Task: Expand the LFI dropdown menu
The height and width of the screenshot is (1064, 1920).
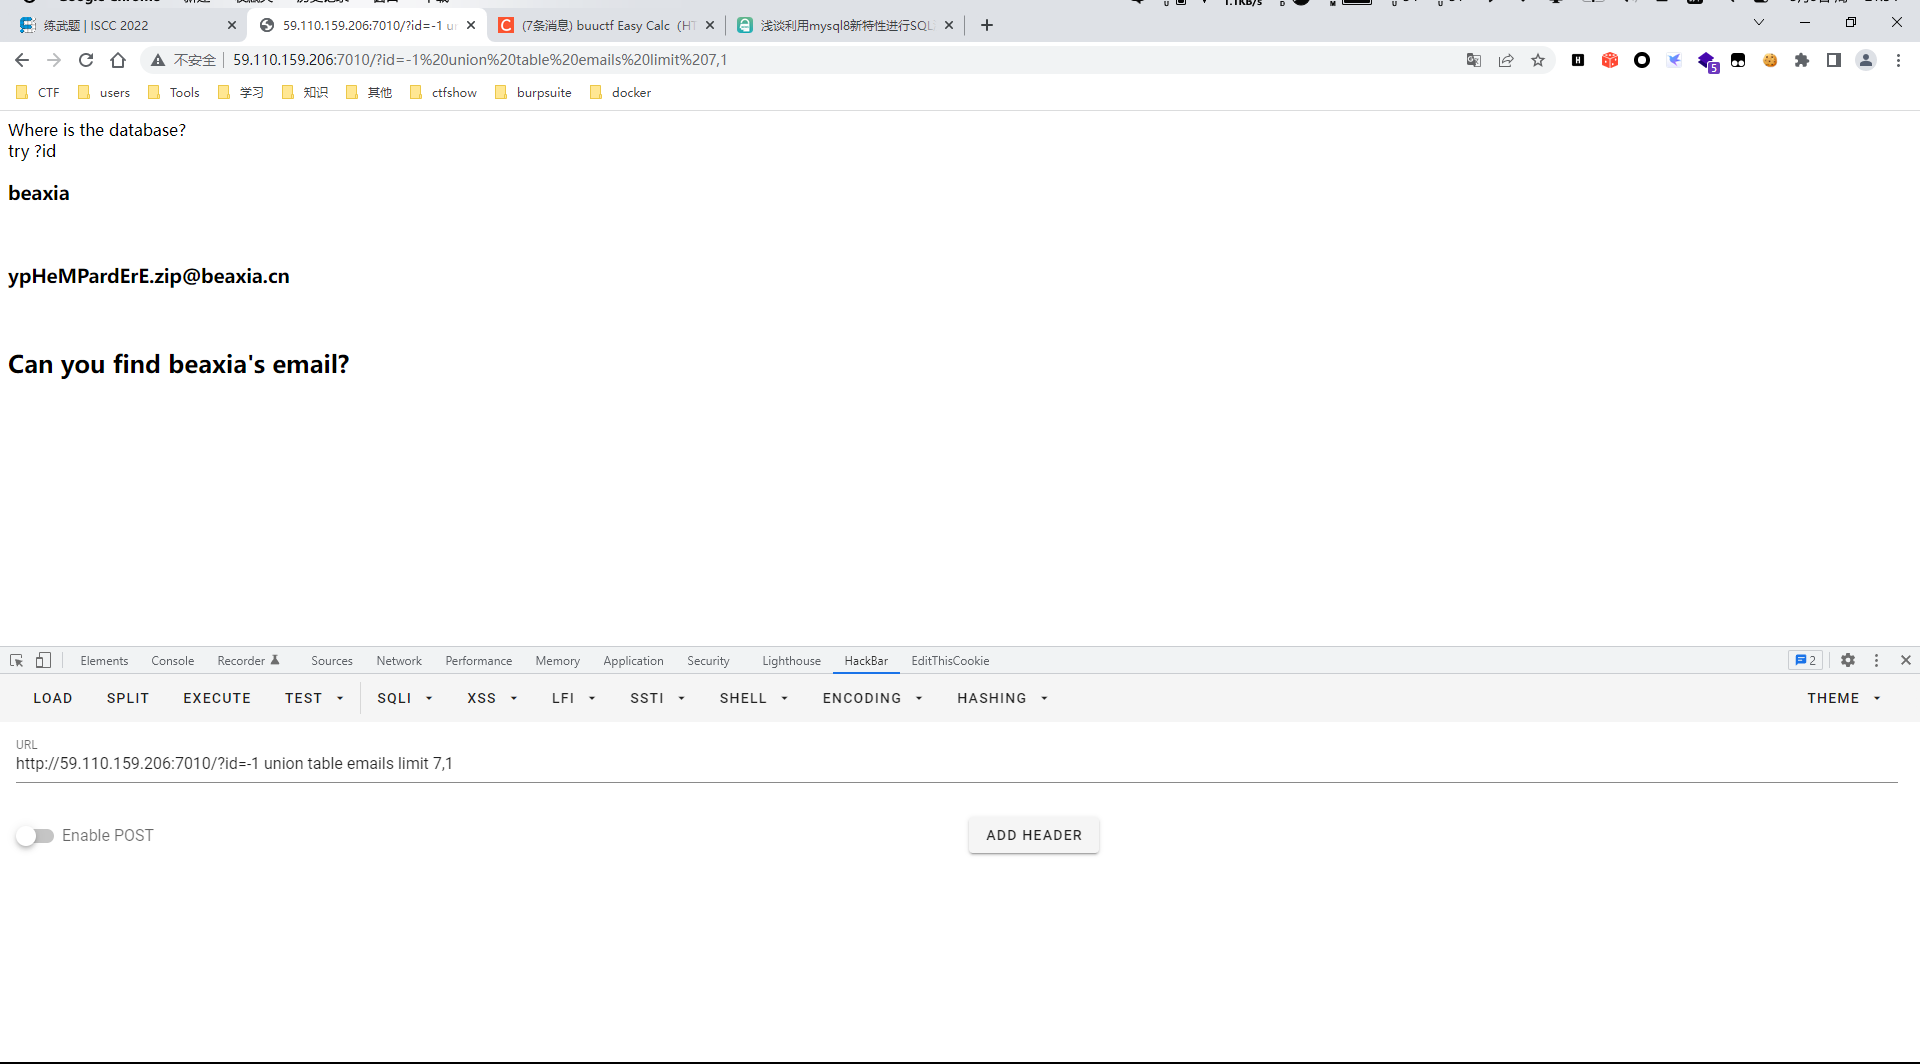Action: [573, 698]
